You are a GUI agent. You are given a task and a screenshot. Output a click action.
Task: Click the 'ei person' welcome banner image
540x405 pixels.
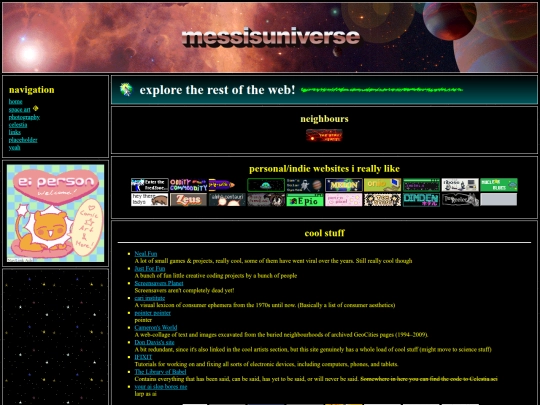point(55,213)
